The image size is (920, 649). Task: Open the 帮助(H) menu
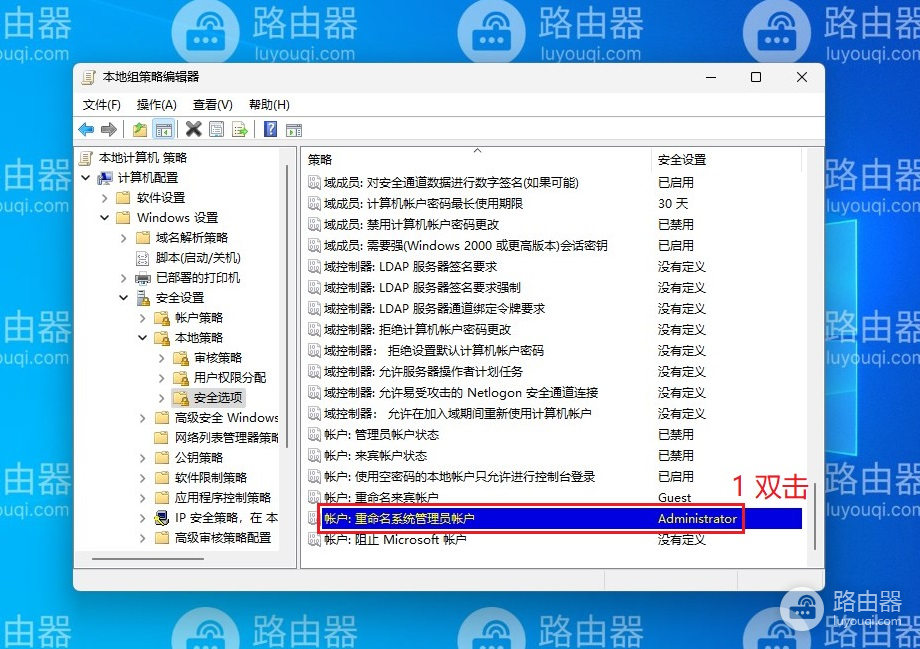point(269,104)
